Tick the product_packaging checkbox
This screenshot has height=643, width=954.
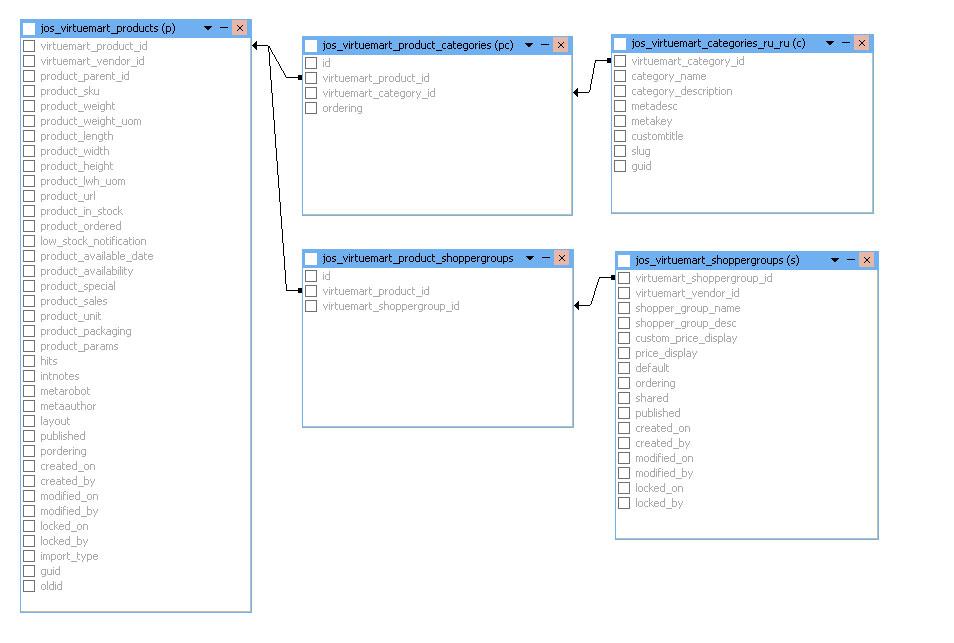[x=29, y=331]
